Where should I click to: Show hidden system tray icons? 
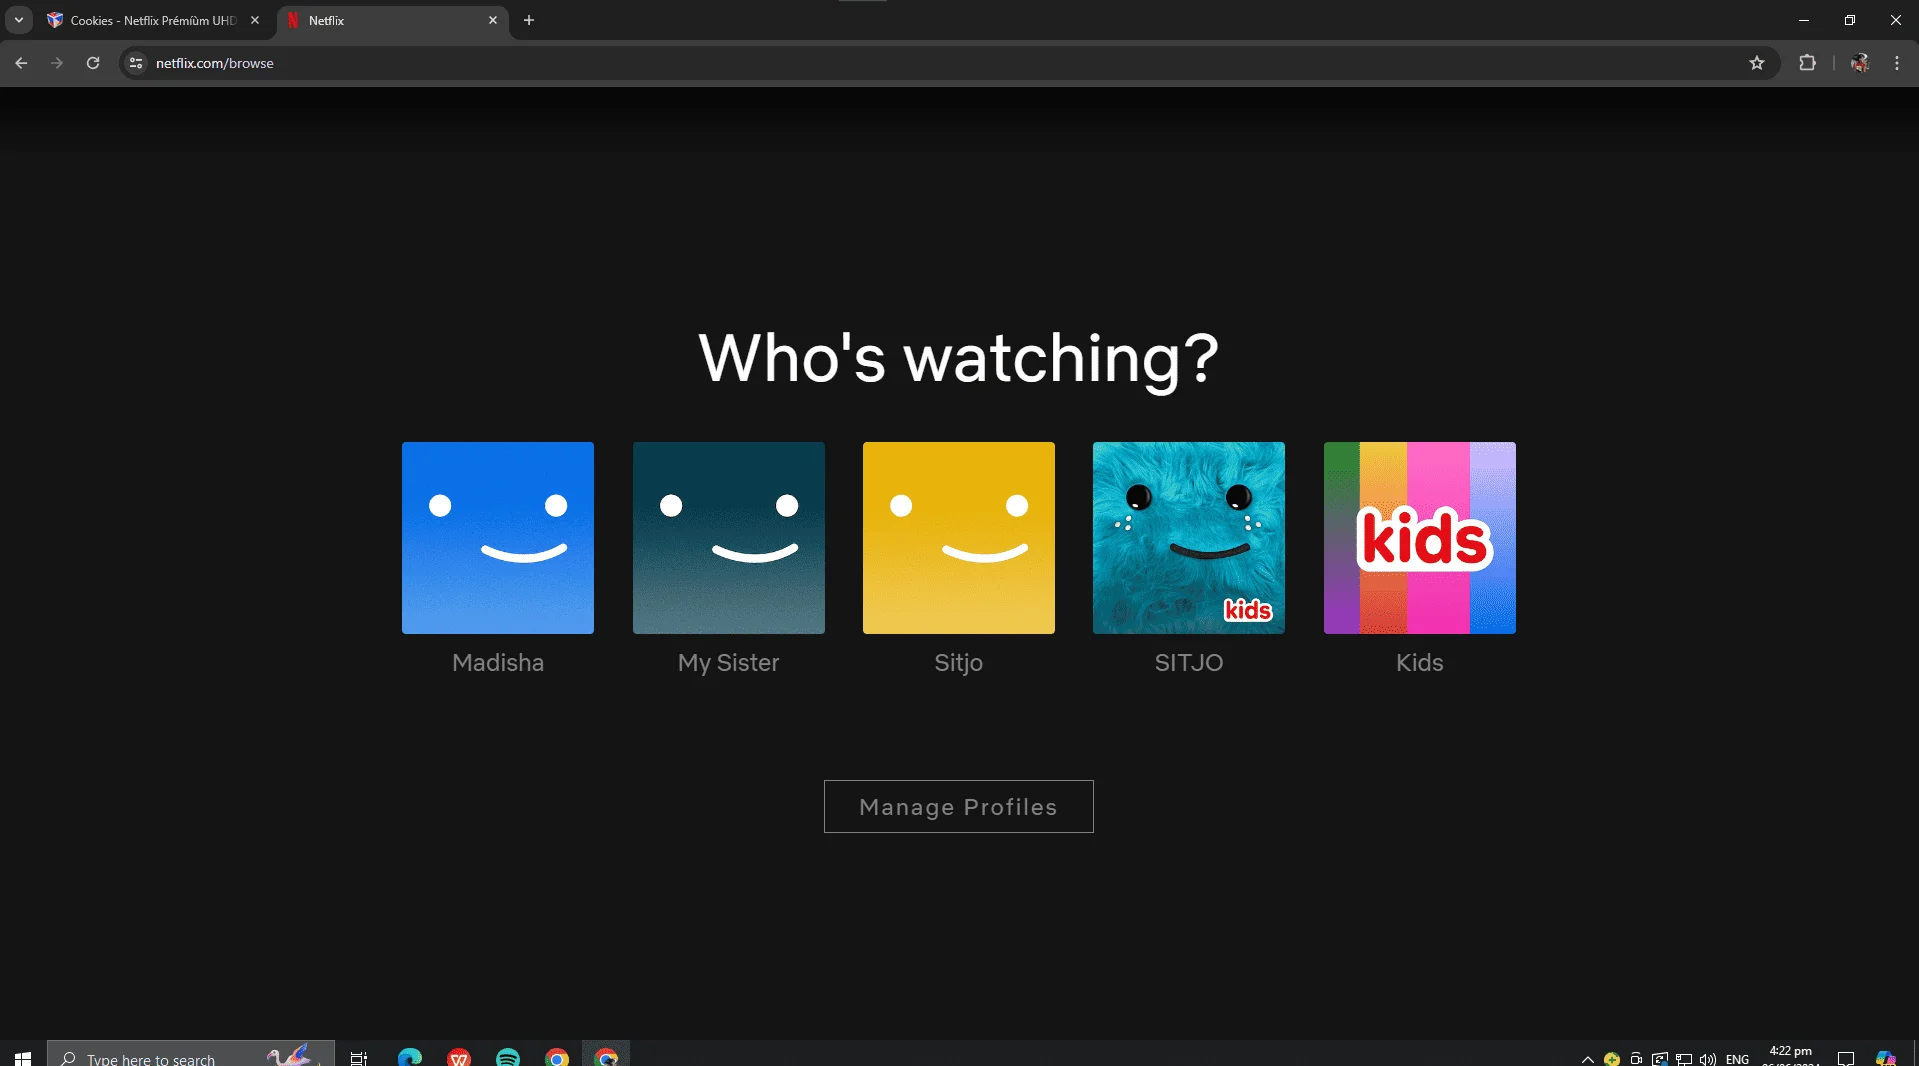point(1587,1059)
